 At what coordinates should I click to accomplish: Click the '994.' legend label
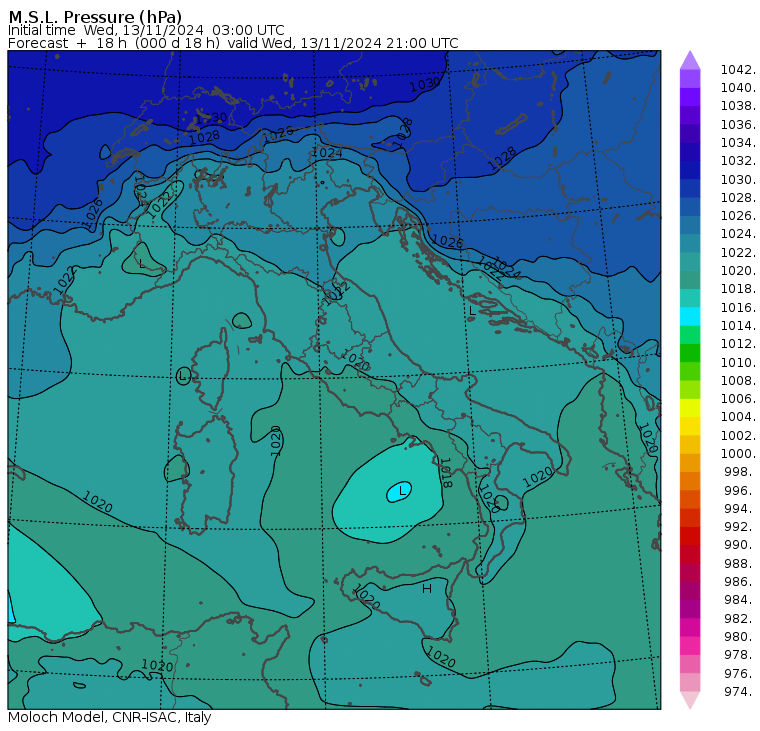point(740,509)
